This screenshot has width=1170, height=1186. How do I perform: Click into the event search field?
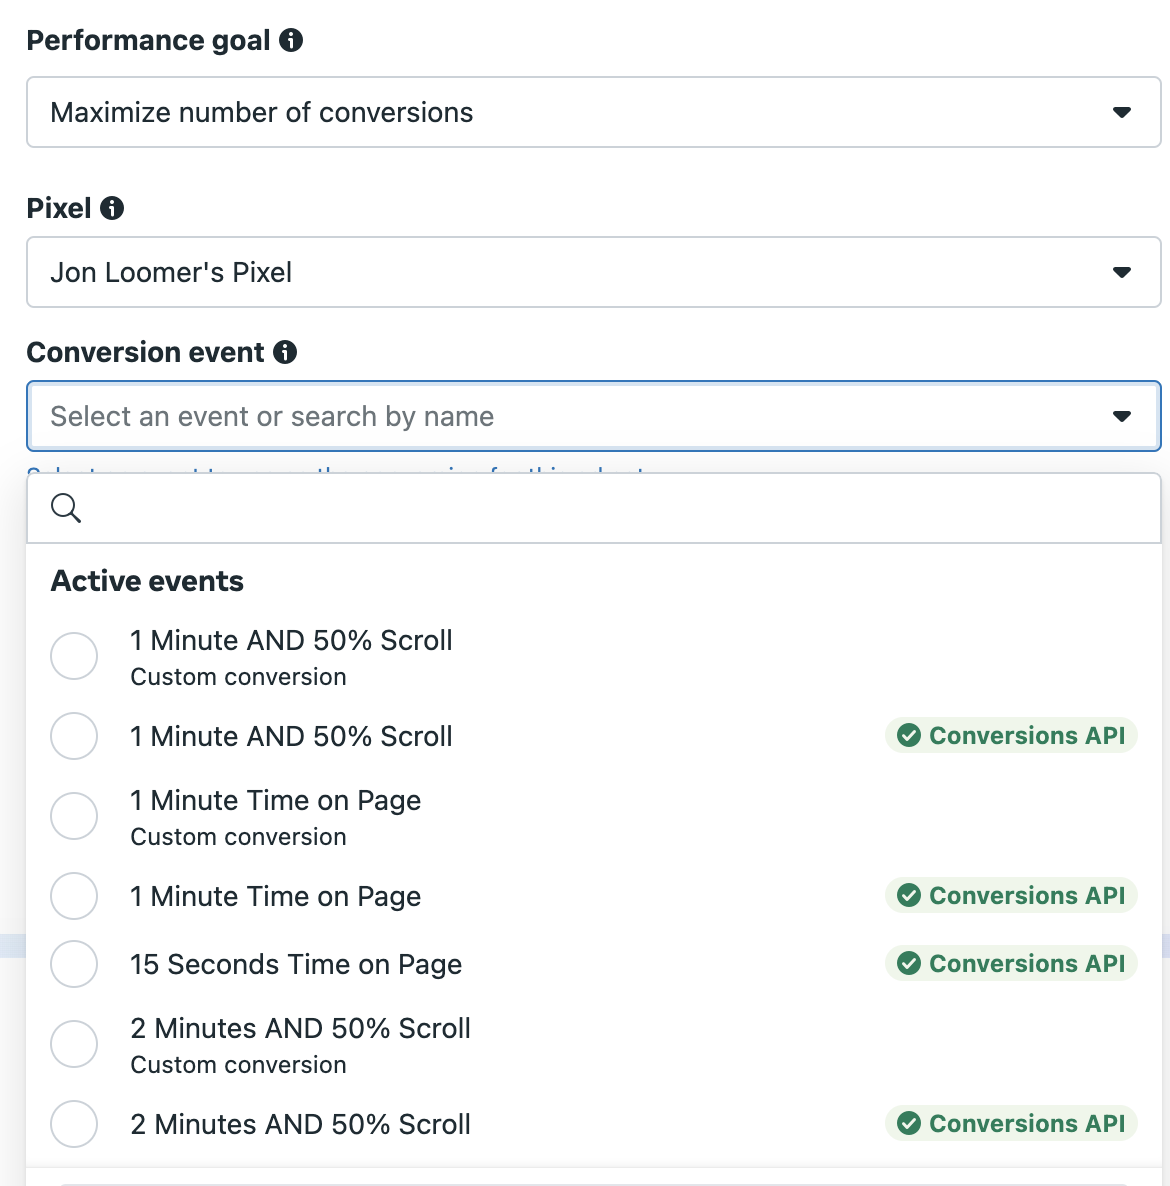pos(594,508)
